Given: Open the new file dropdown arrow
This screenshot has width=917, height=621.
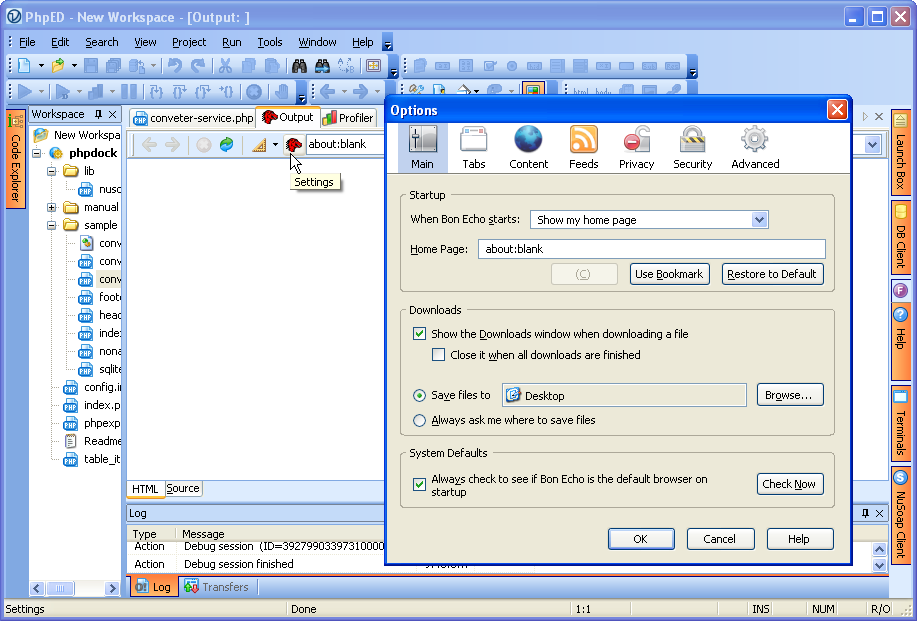Looking at the screenshot, I should point(41,65).
